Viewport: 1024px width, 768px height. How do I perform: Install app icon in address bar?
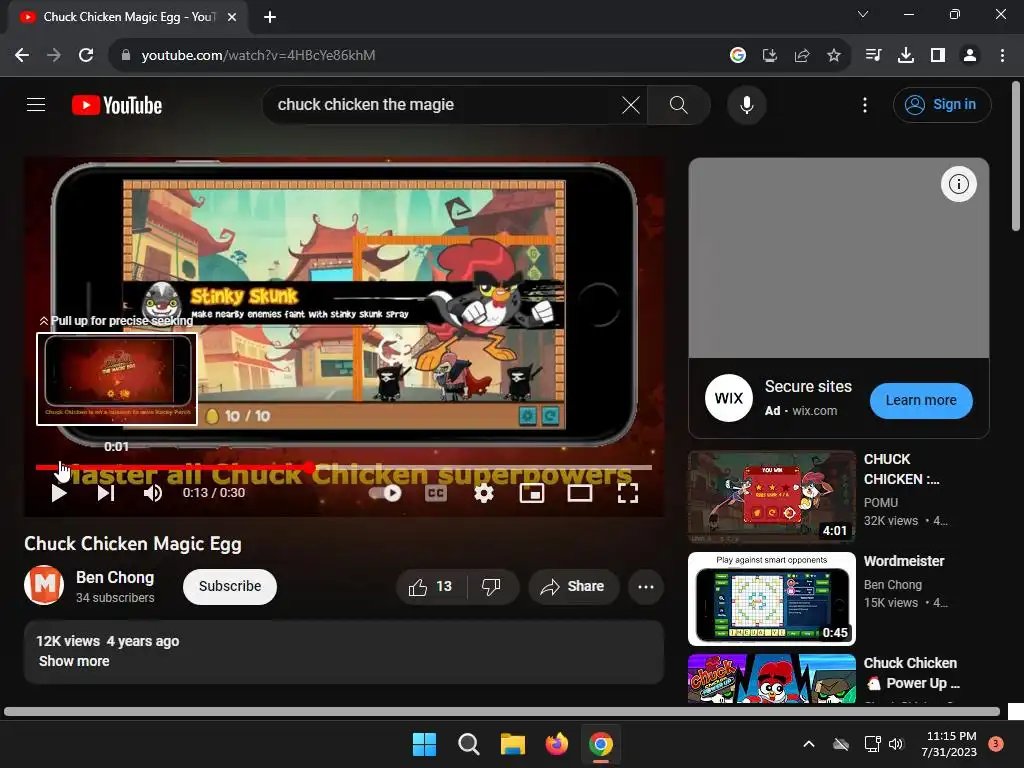(x=770, y=55)
